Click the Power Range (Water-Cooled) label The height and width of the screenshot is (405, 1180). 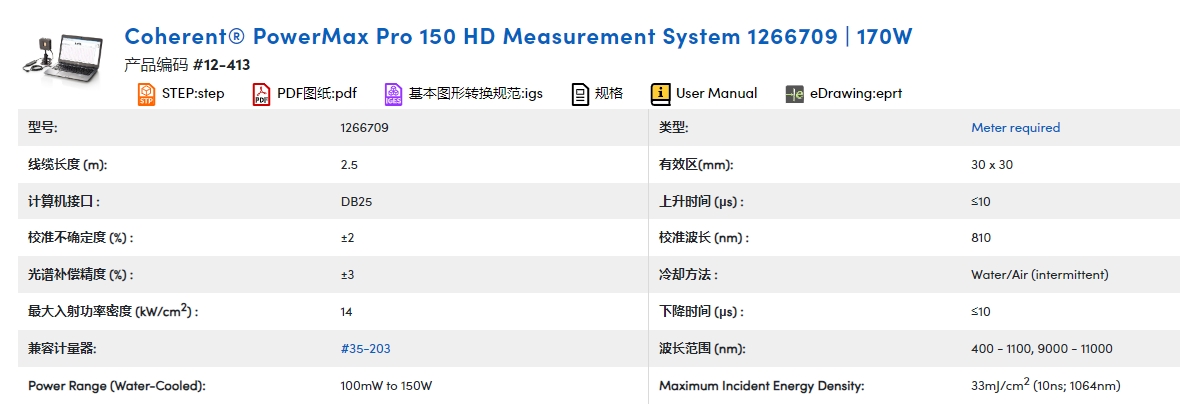[x=117, y=385]
